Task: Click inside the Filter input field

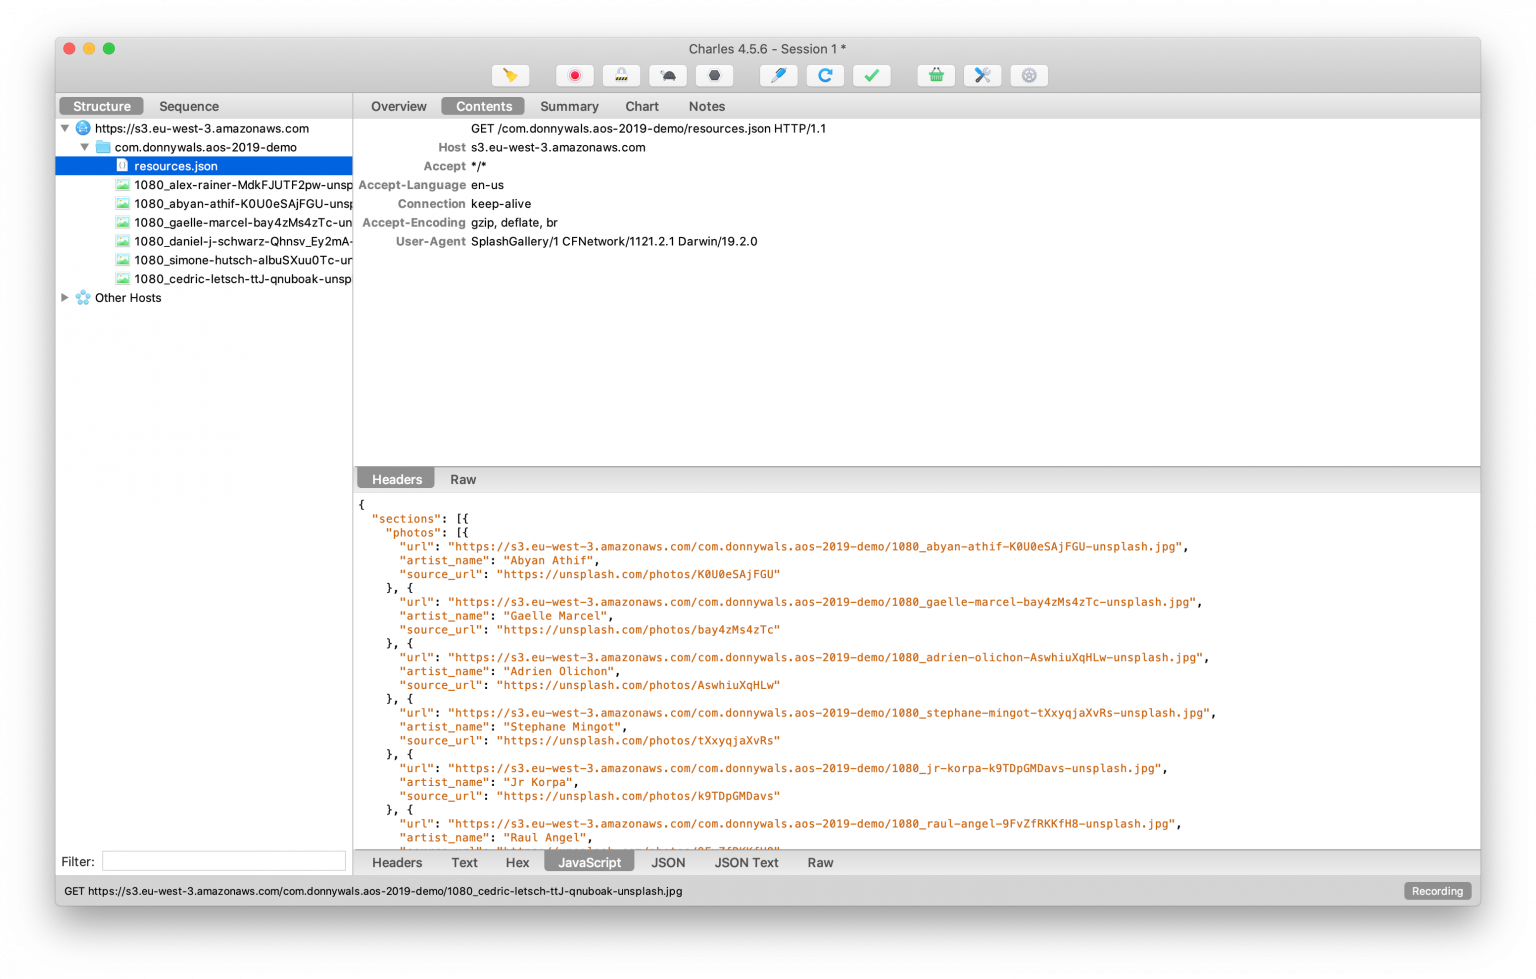Action: [222, 861]
